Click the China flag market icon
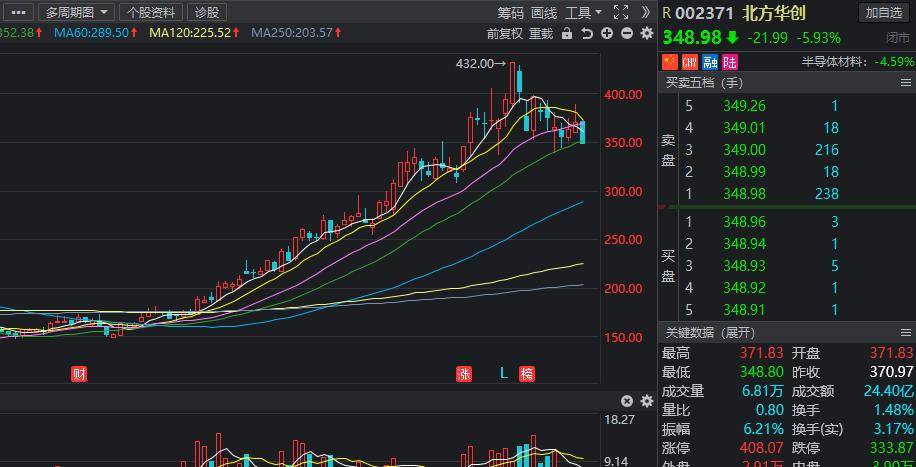916x467 pixels. click(669, 61)
